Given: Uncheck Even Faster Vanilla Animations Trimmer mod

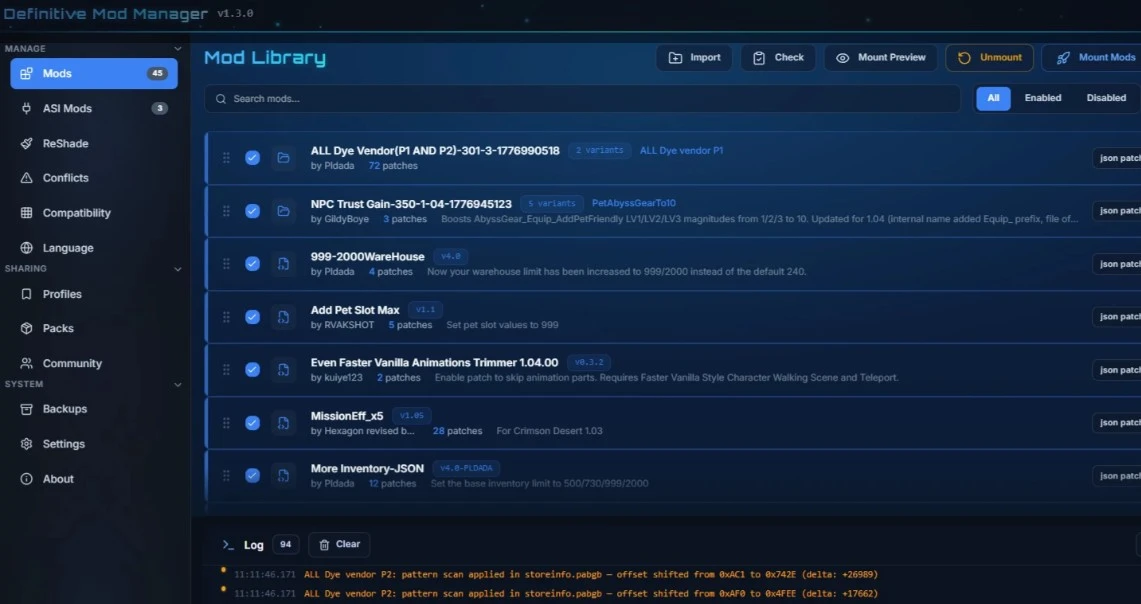Looking at the screenshot, I should (253, 370).
